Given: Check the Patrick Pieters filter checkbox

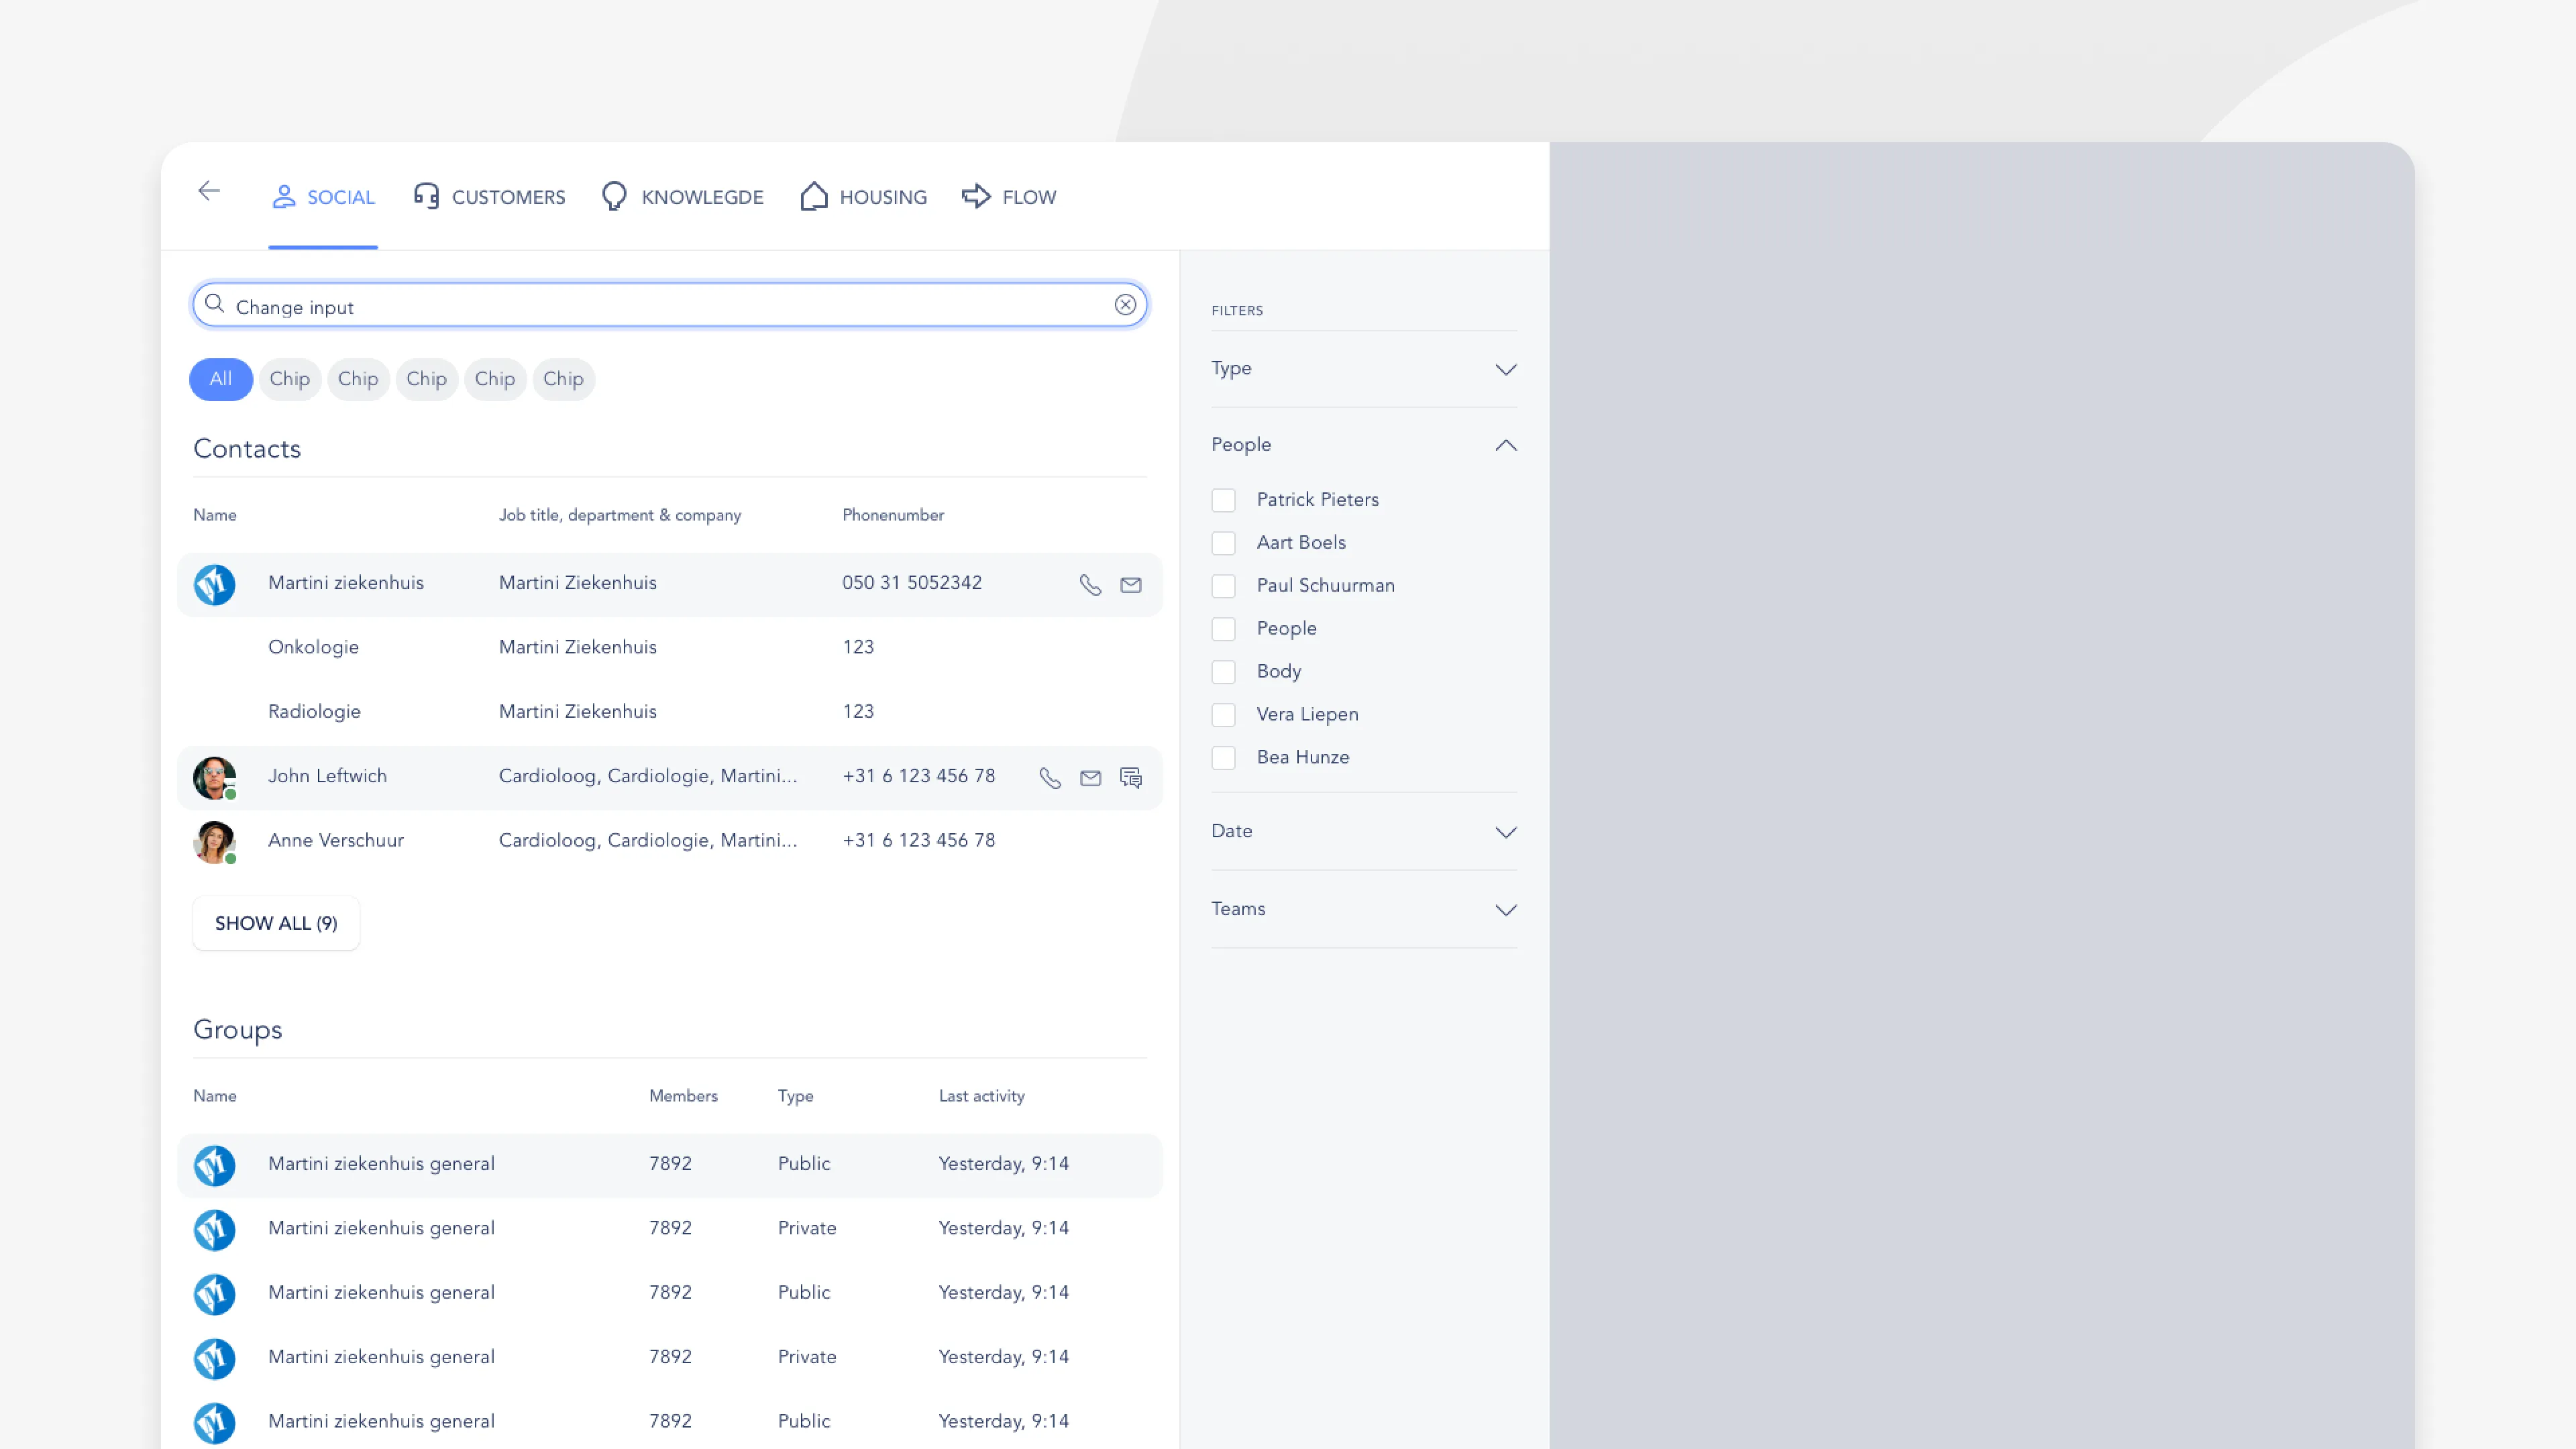Looking at the screenshot, I should coord(1224,500).
